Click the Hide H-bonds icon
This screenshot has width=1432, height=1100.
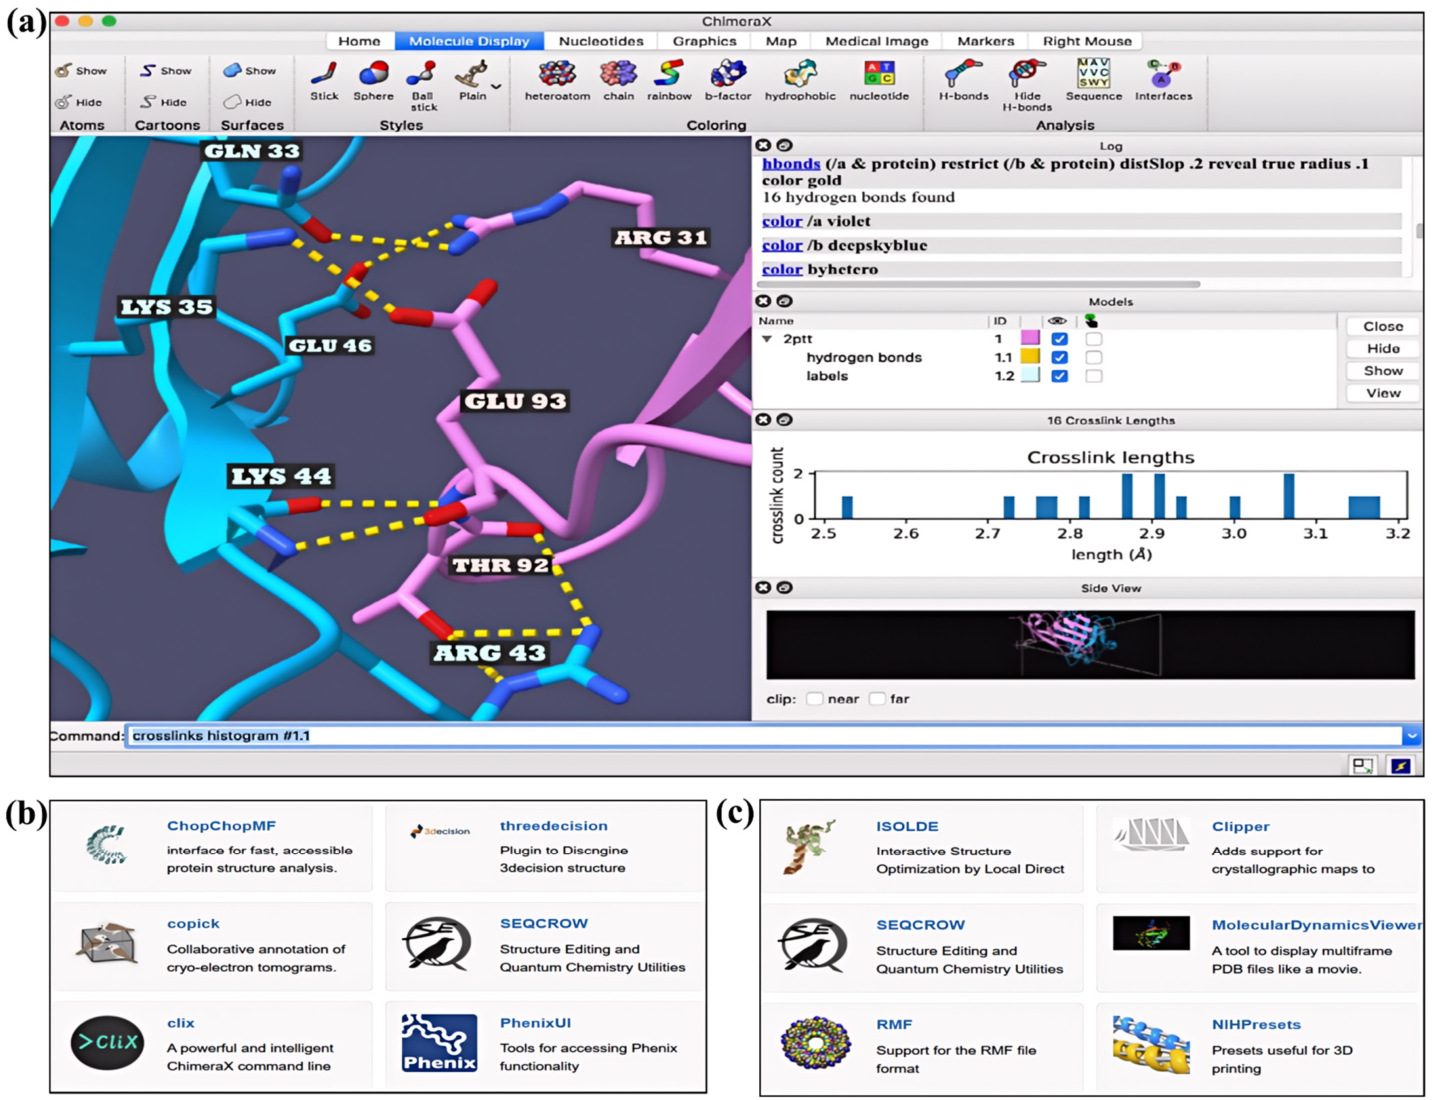tap(1027, 73)
